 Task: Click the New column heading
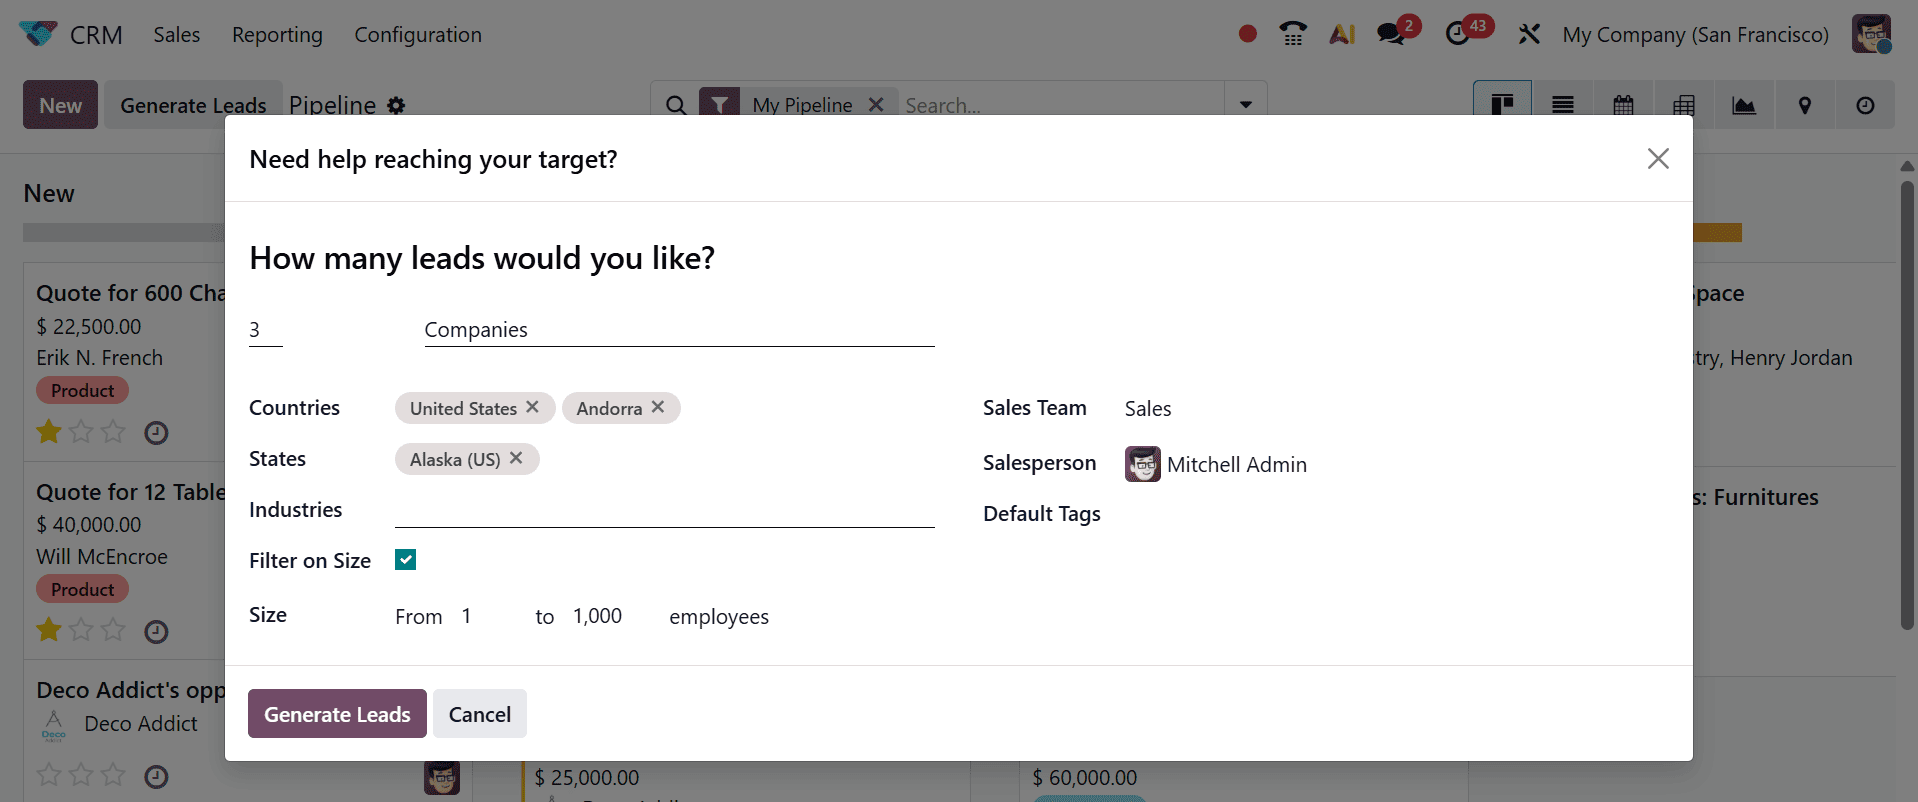tap(49, 193)
